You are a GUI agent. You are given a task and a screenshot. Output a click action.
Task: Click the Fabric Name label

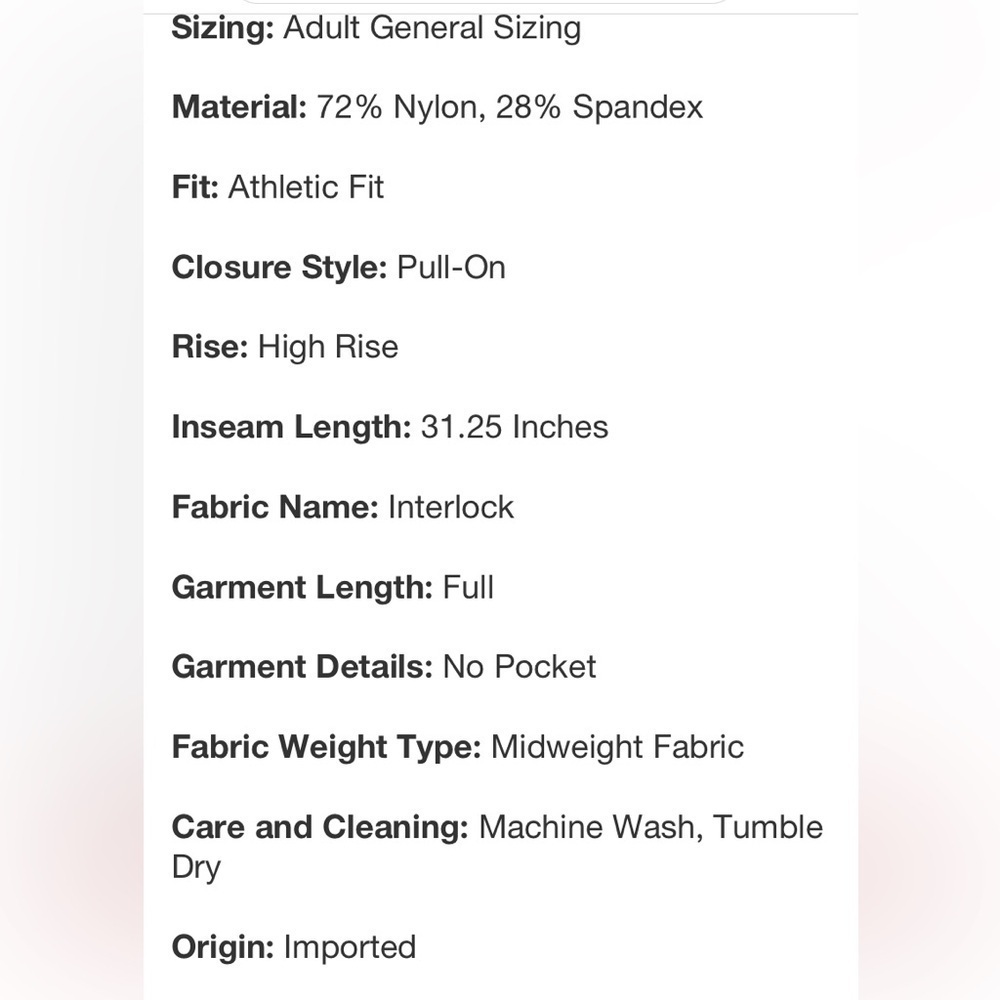pos(275,508)
